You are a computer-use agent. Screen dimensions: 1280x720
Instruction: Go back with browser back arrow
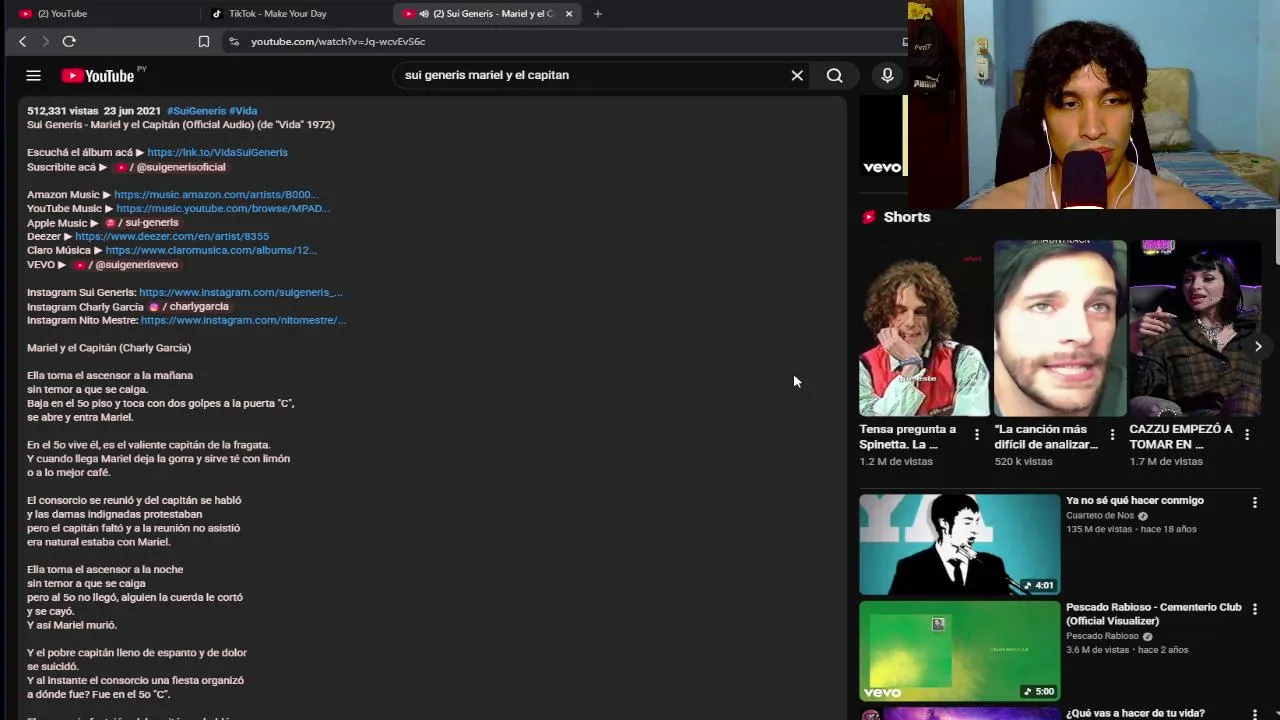(22, 41)
